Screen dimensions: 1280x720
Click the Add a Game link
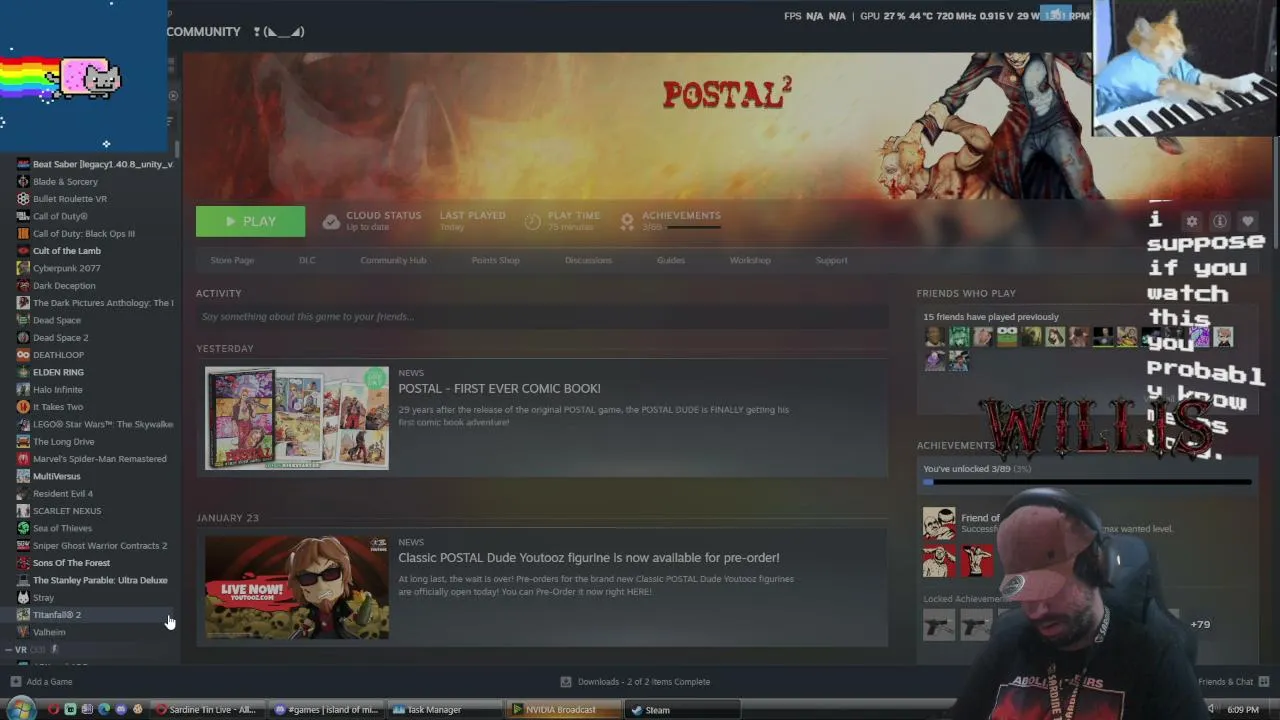(x=49, y=682)
